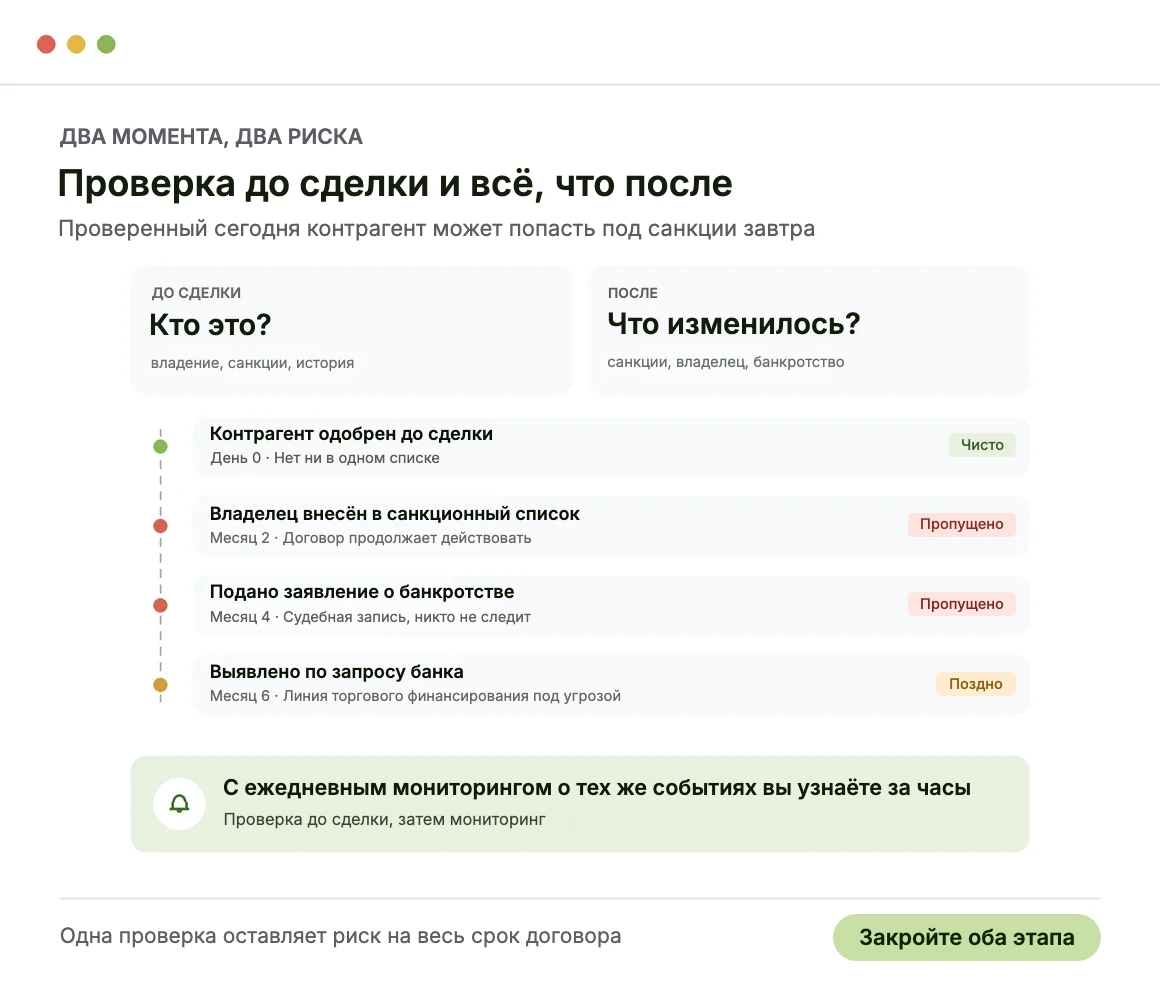Select the «Что изменилось?» card
Viewport: 1160px width, 1000px height.
pos(809,330)
